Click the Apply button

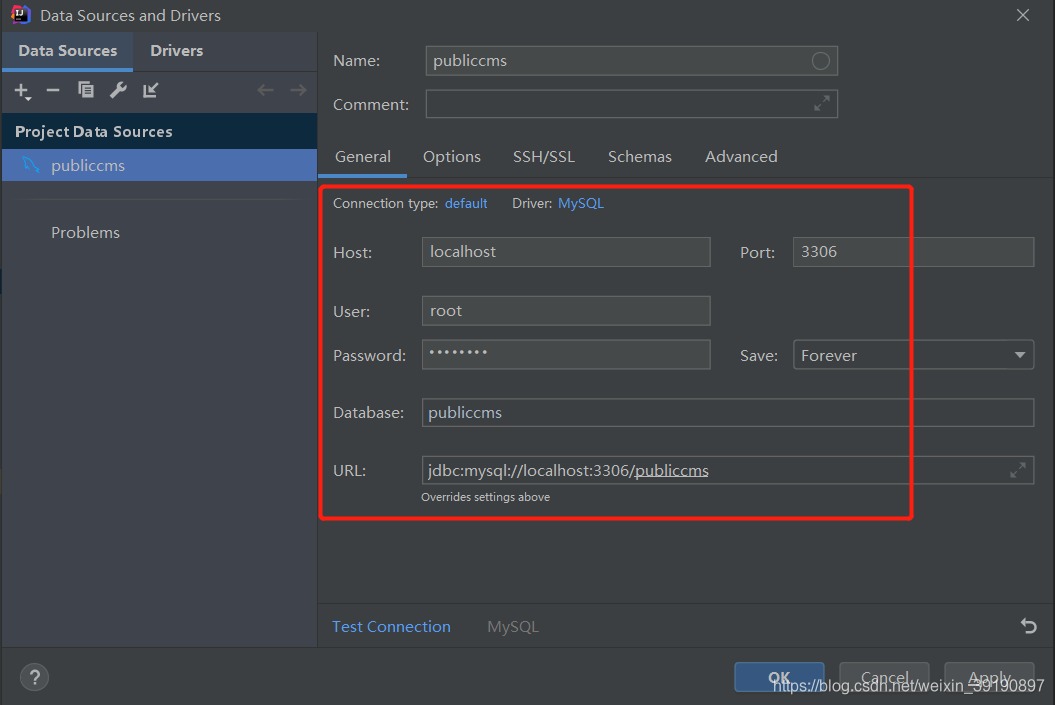(989, 677)
